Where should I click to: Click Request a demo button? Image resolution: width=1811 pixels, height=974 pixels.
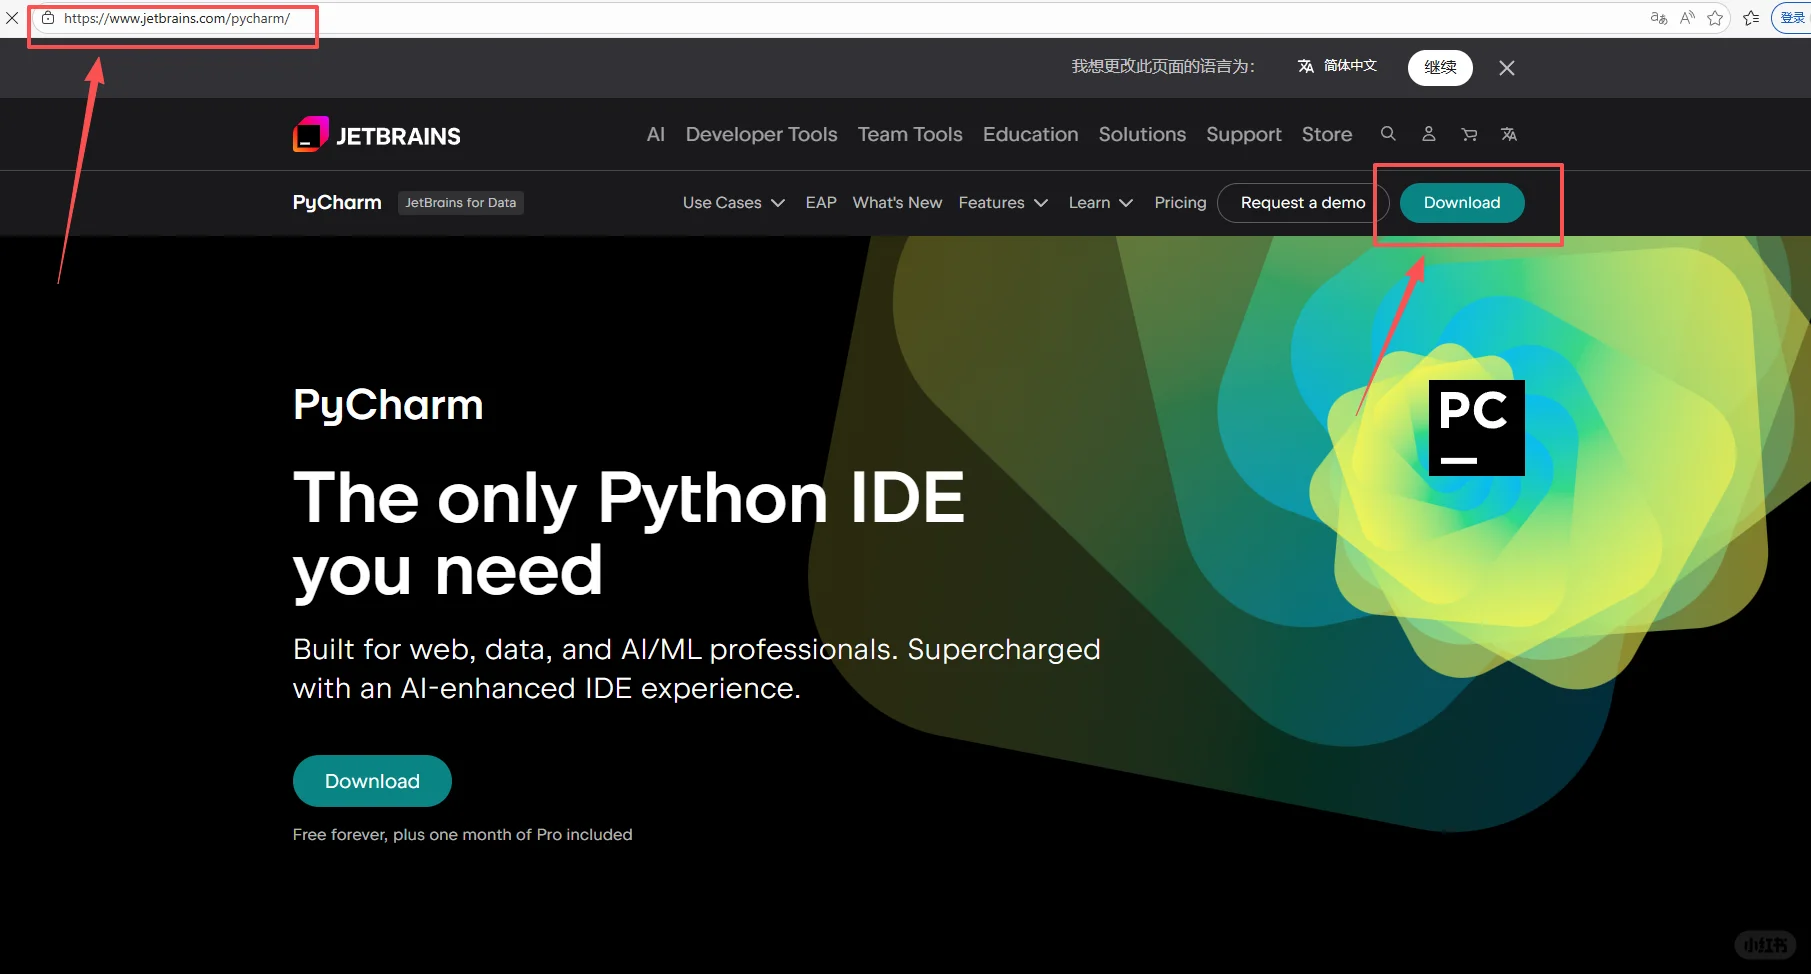click(x=1303, y=203)
